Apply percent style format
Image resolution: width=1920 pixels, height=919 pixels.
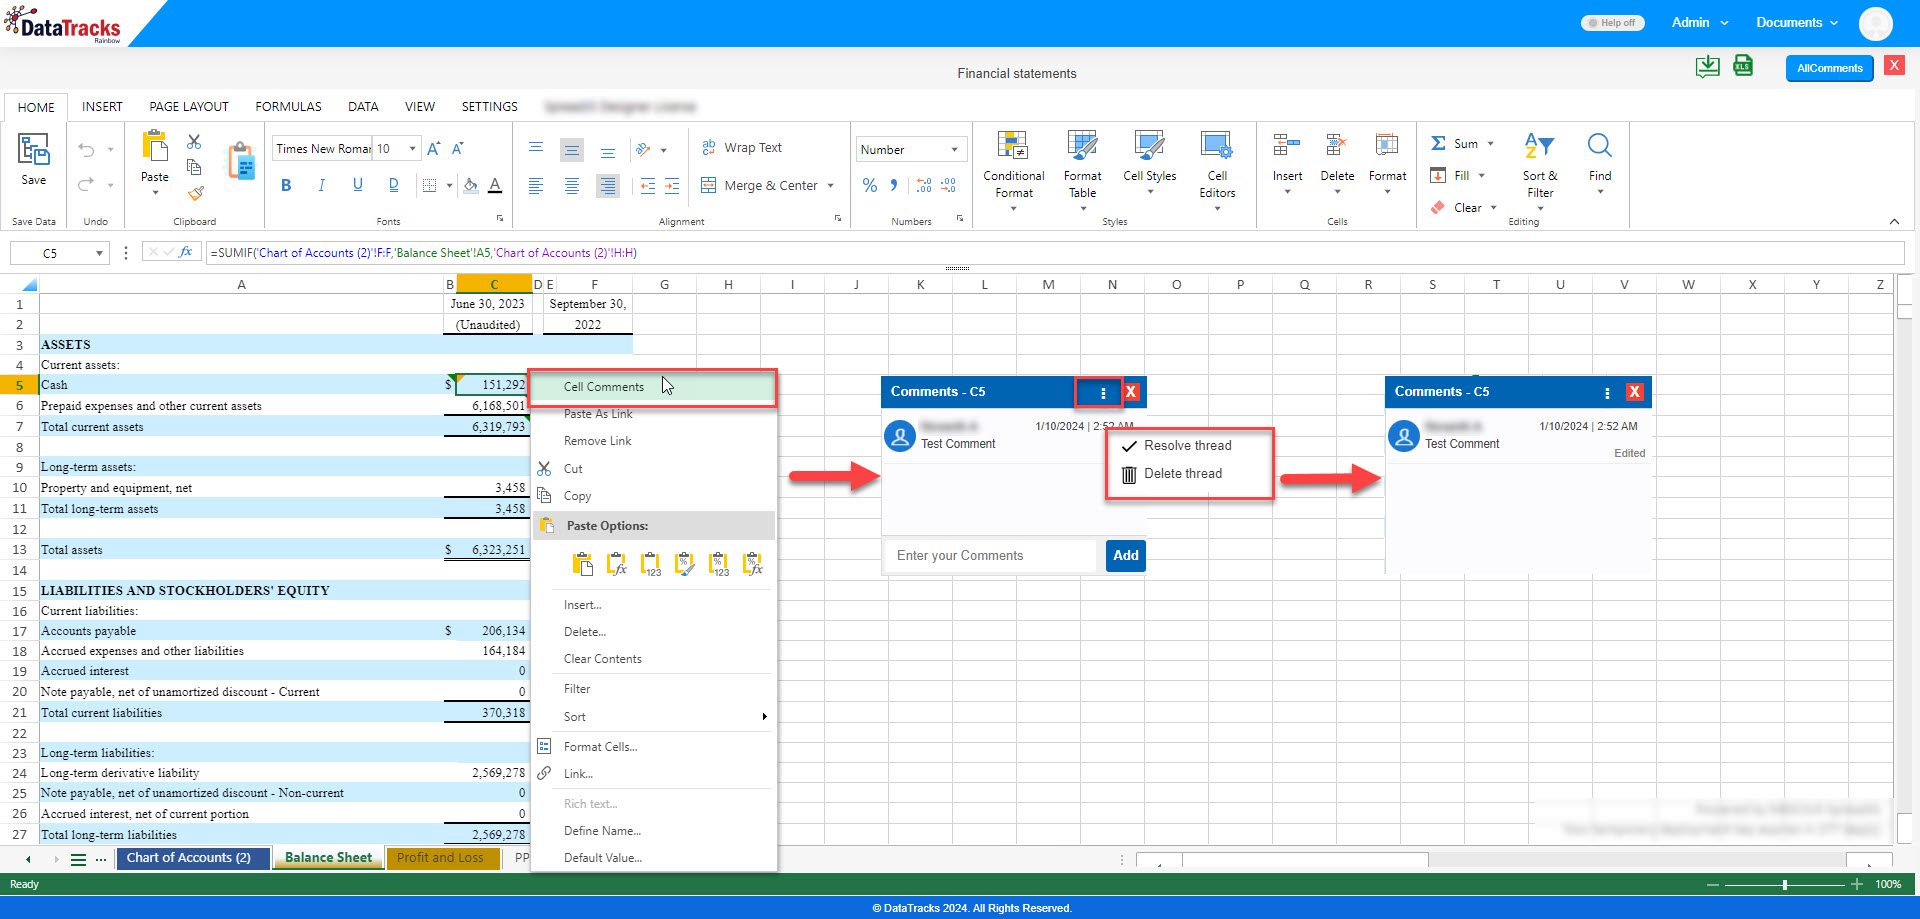pyautogui.click(x=870, y=186)
